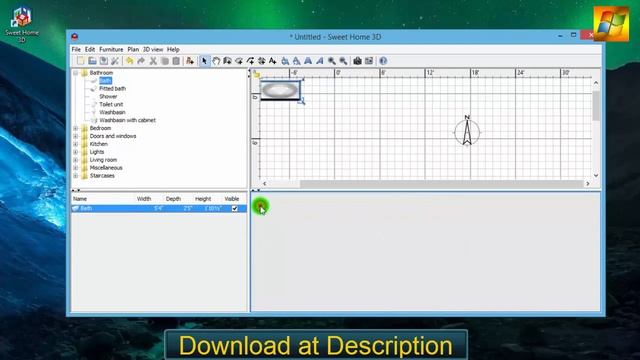Uncheck the Visible box for Bath

click(235, 209)
